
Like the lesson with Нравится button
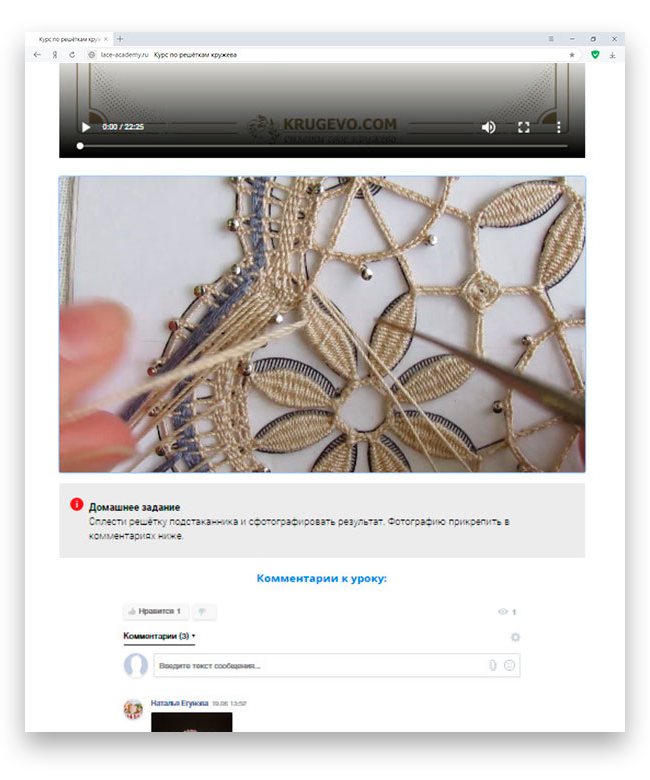pyautogui.click(x=156, y=611)
